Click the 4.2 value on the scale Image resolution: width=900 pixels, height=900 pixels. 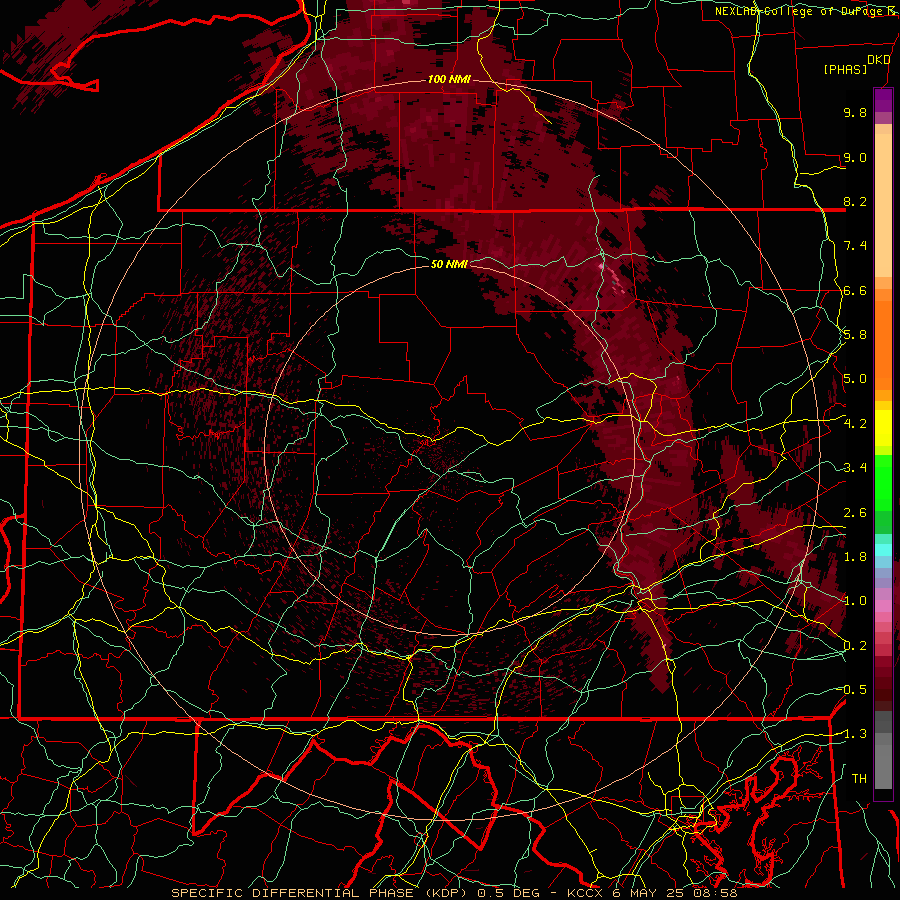coord(855,424)
